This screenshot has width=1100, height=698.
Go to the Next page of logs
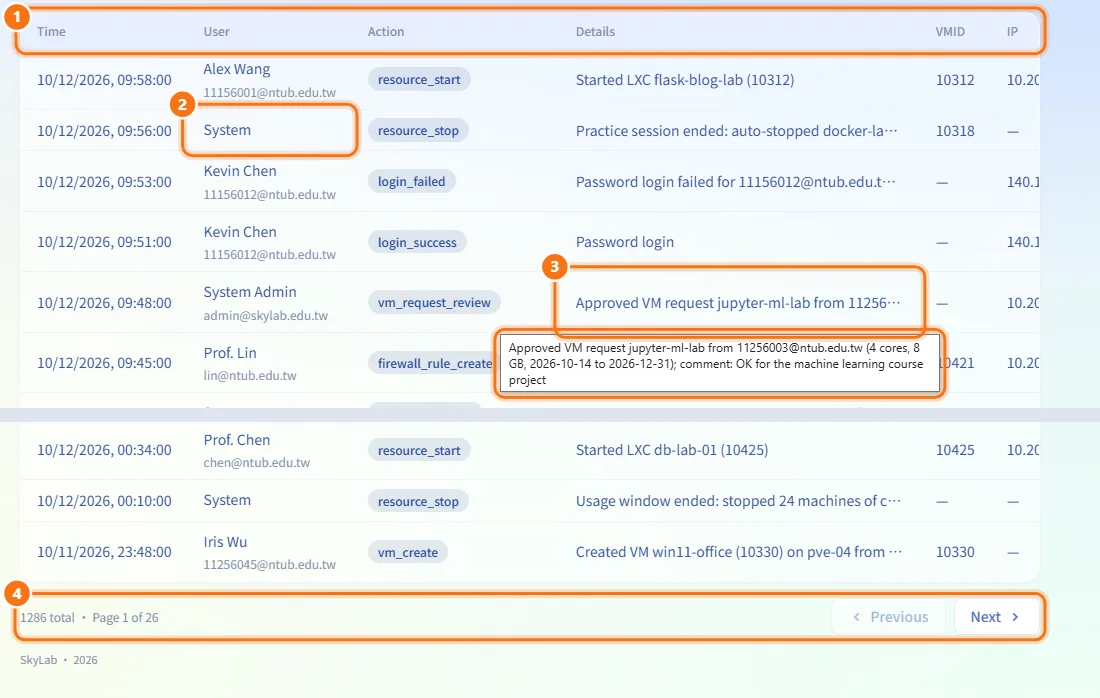(995, 617)
